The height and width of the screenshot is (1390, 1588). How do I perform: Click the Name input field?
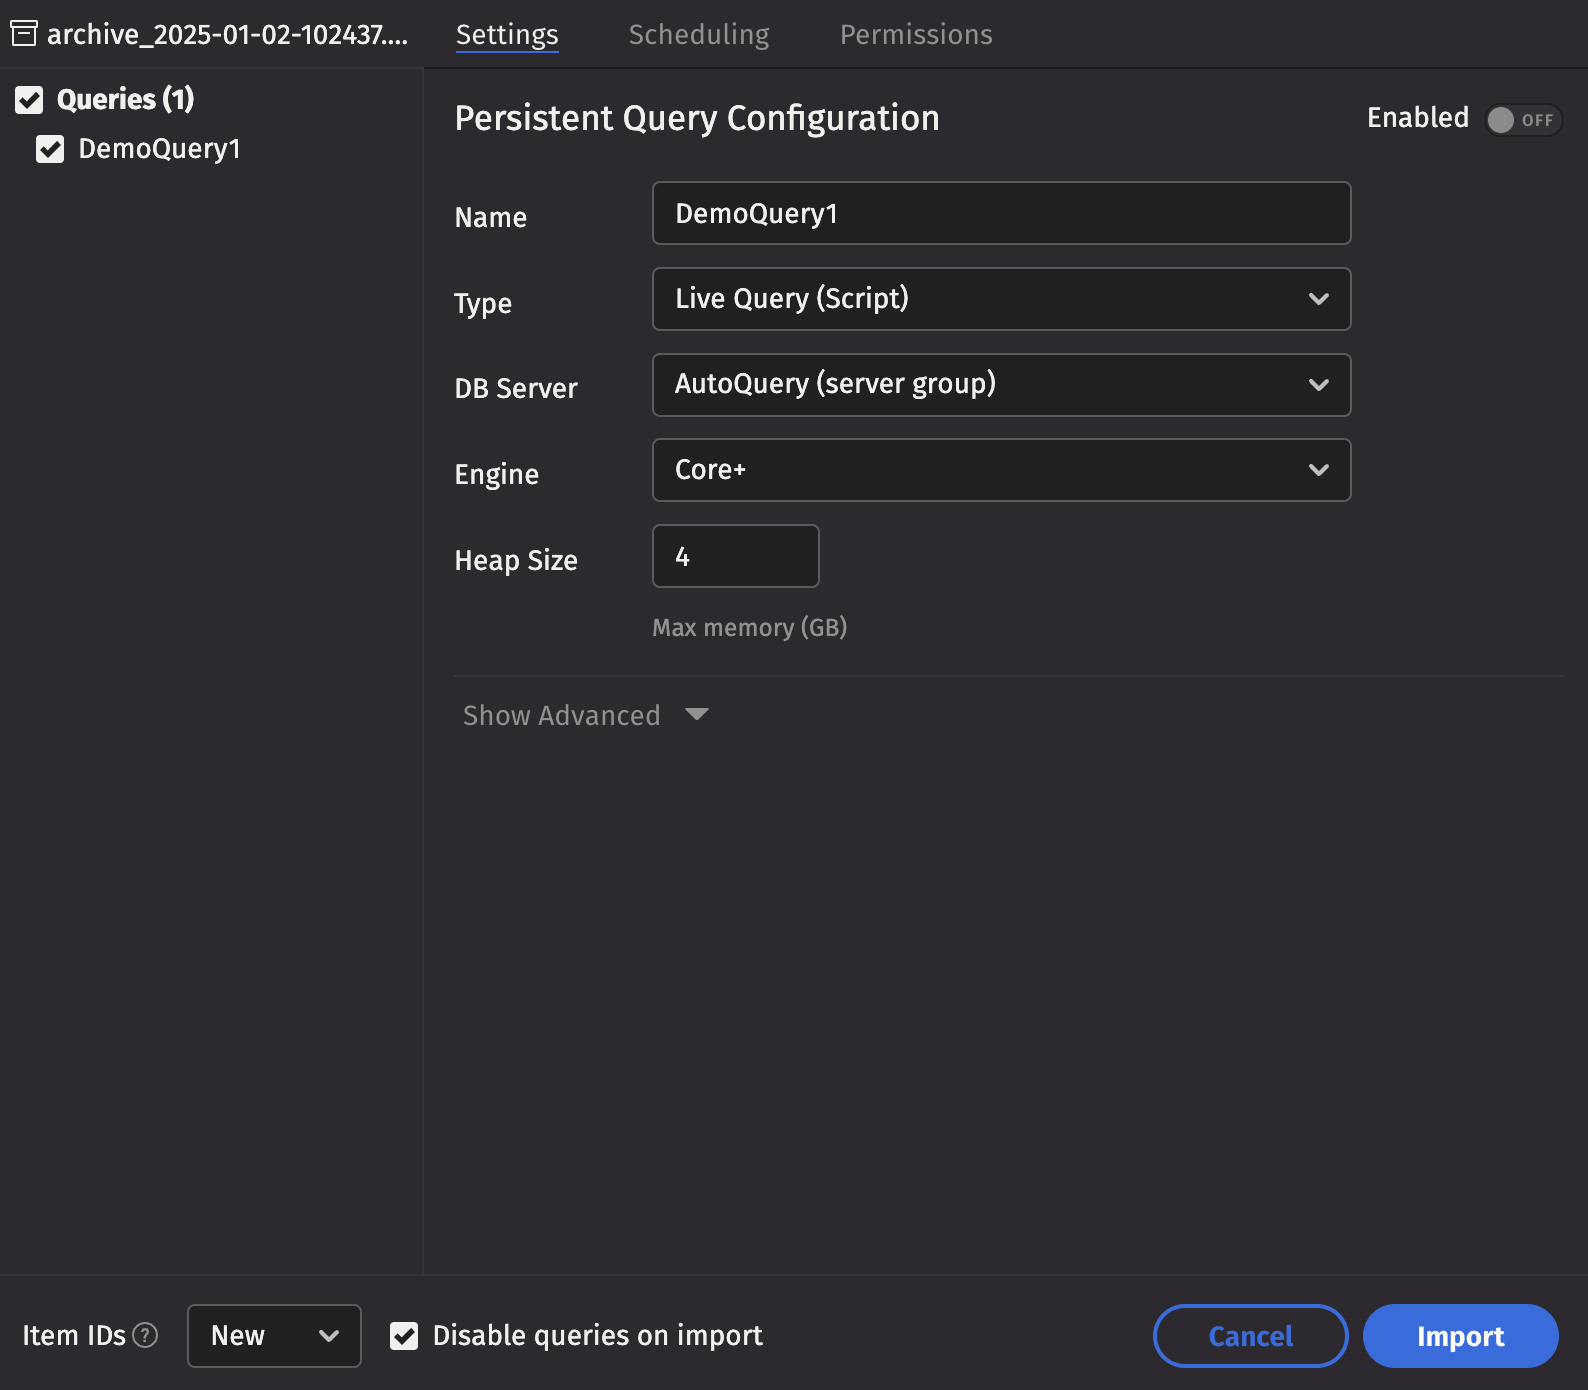[1001, 213]
